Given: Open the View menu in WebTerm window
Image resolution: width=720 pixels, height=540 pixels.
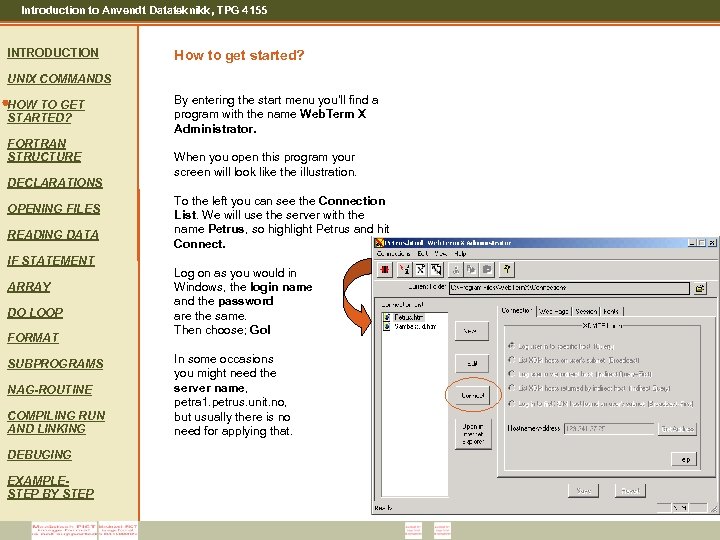Looking at the screenshot, I should (441, 253).
